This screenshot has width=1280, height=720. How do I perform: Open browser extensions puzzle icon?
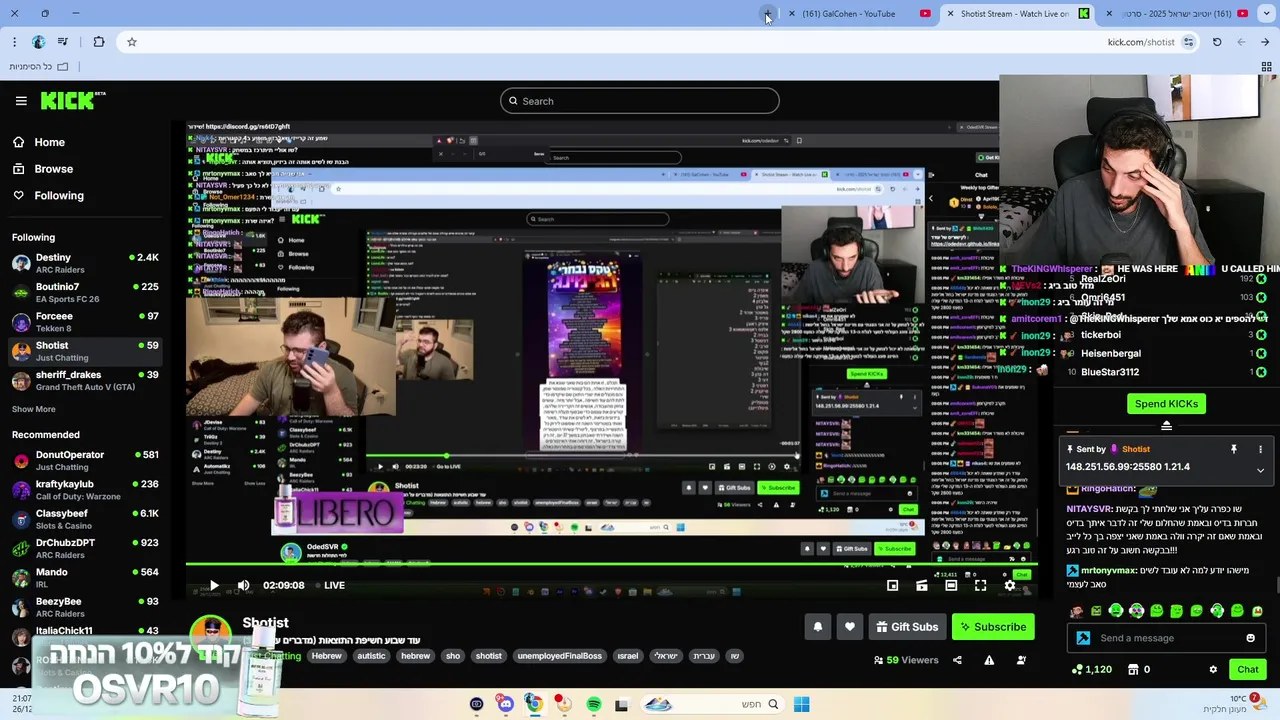coord(98,42)
